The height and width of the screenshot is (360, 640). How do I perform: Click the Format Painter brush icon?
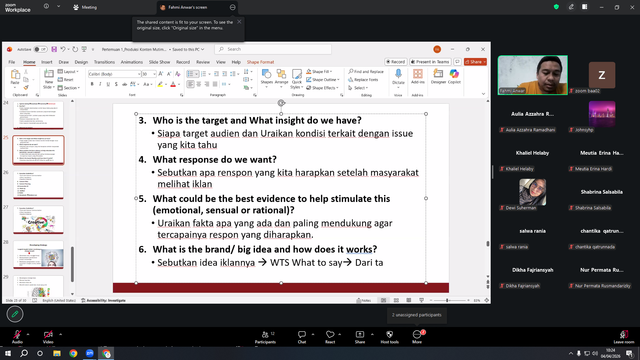coord(26,87)
